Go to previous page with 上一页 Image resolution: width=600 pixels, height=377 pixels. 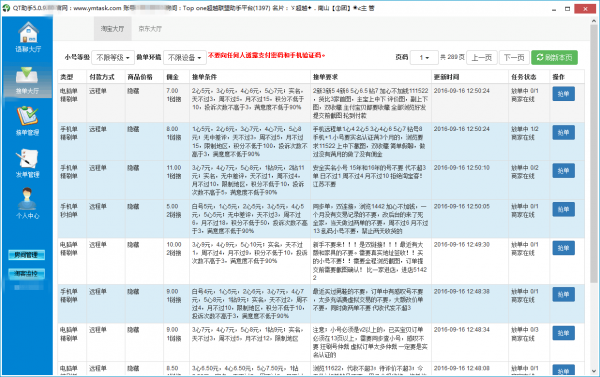482,57
